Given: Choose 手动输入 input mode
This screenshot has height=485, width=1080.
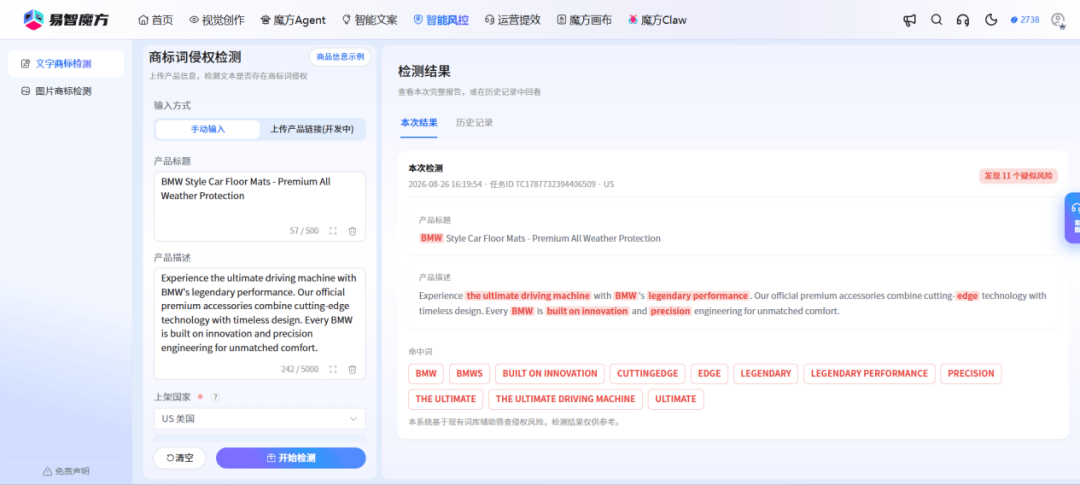Looking at the screenshot, I should pos(208,129).
